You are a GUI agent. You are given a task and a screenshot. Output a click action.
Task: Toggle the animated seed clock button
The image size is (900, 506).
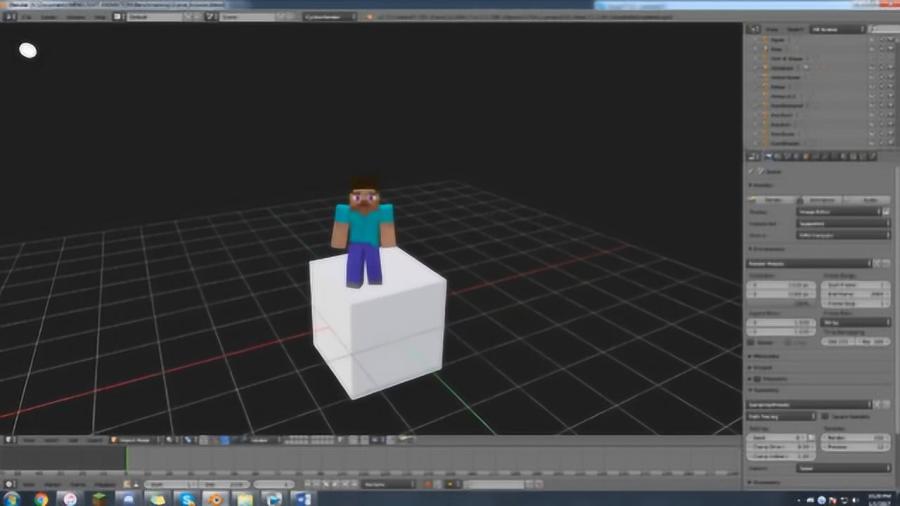[x=811, y=437]
